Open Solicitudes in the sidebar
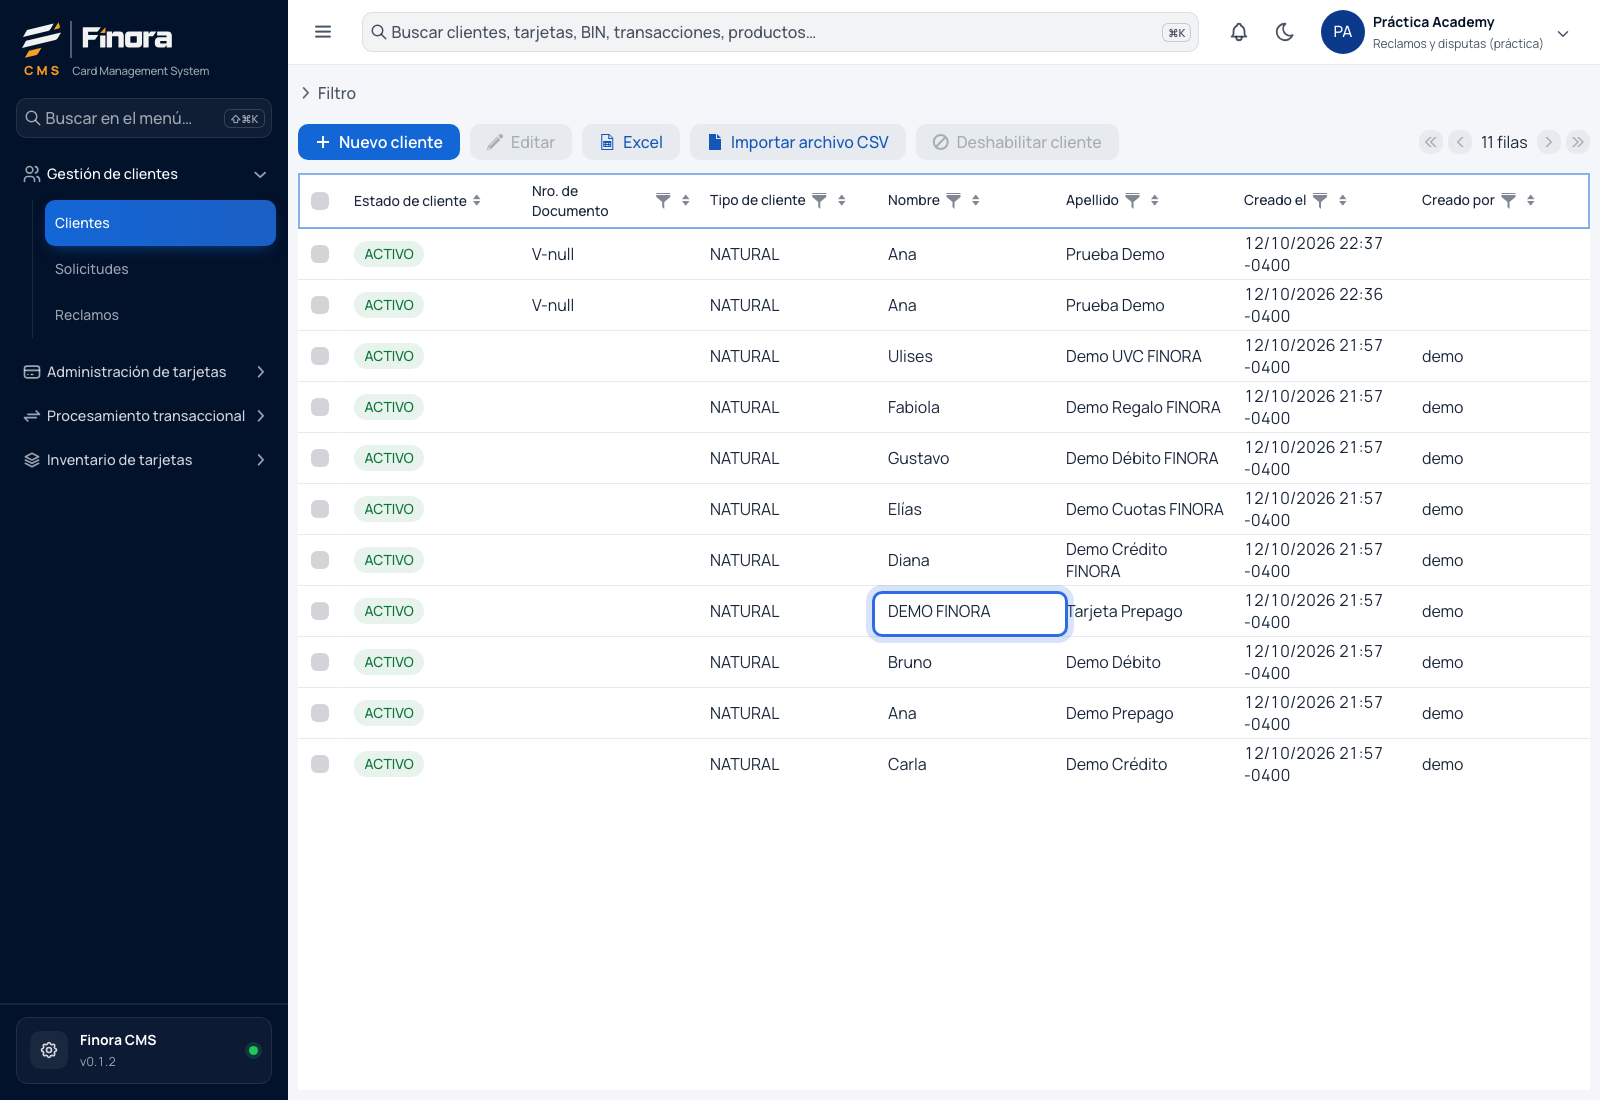The image size is (1600, 1100). click(92, 269)
